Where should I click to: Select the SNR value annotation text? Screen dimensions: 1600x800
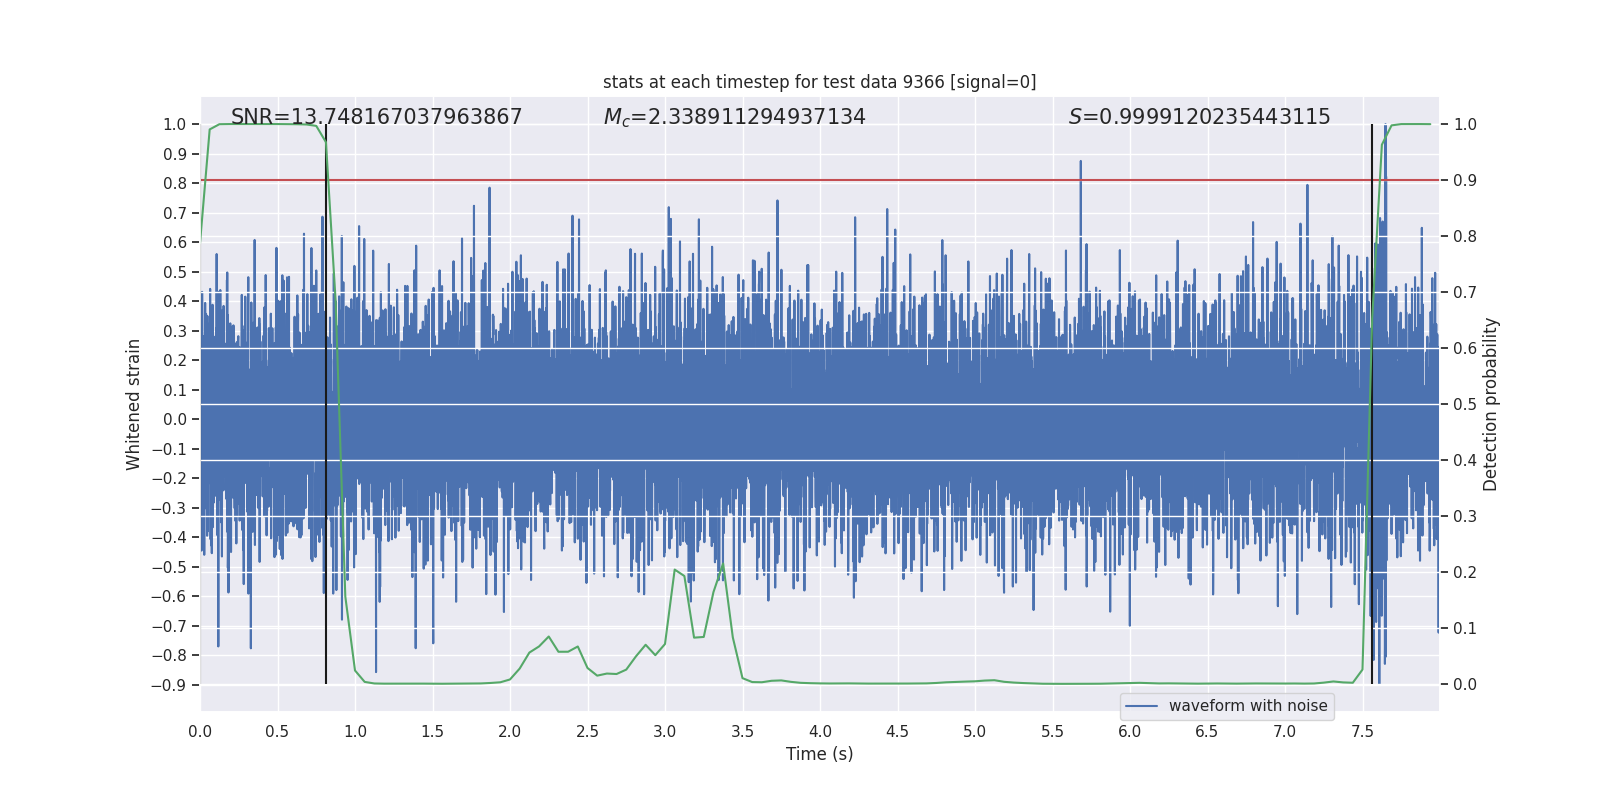[376, 117]
